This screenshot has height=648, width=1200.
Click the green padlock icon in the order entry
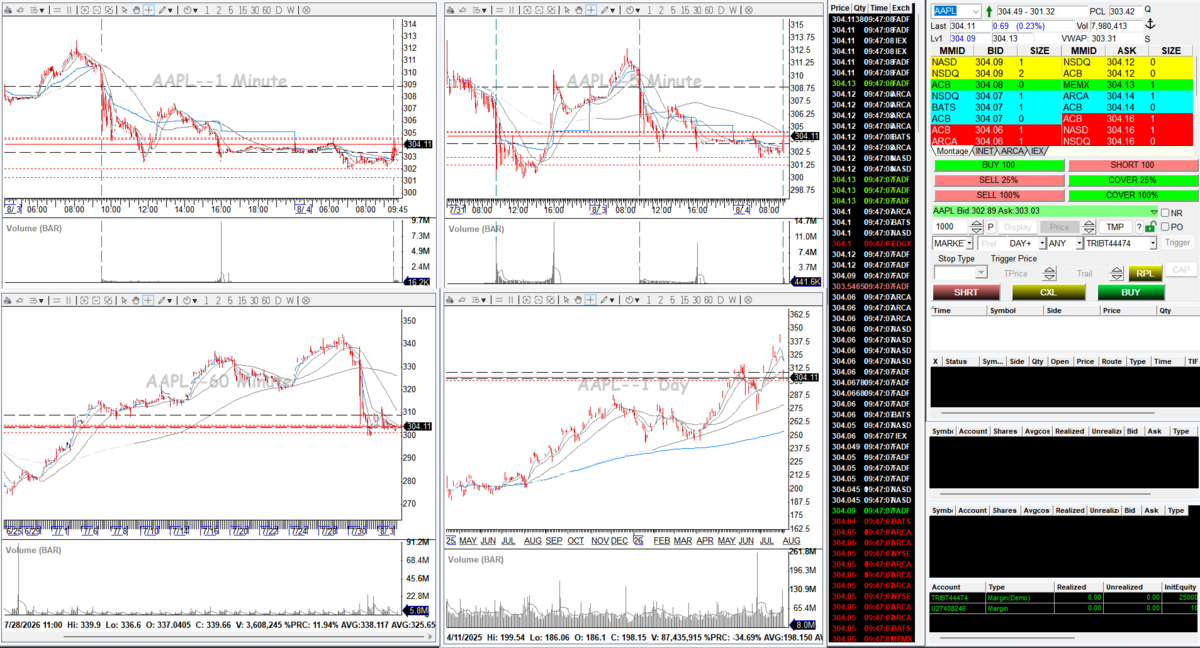1150,226
